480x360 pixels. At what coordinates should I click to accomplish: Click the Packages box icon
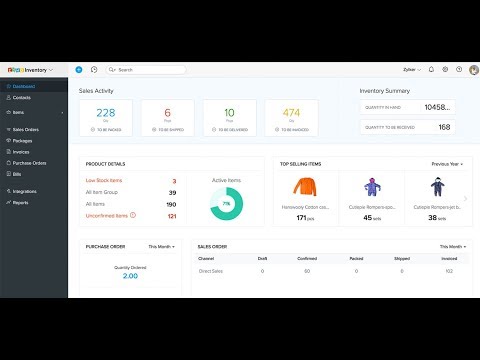pyautogui.click(x=9, y=141)
